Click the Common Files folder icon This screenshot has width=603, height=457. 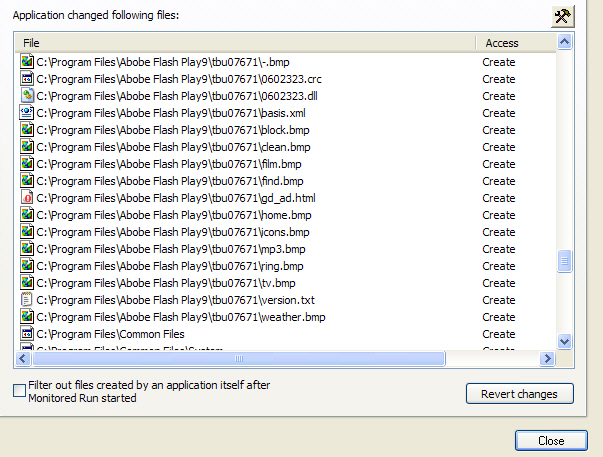28,334
